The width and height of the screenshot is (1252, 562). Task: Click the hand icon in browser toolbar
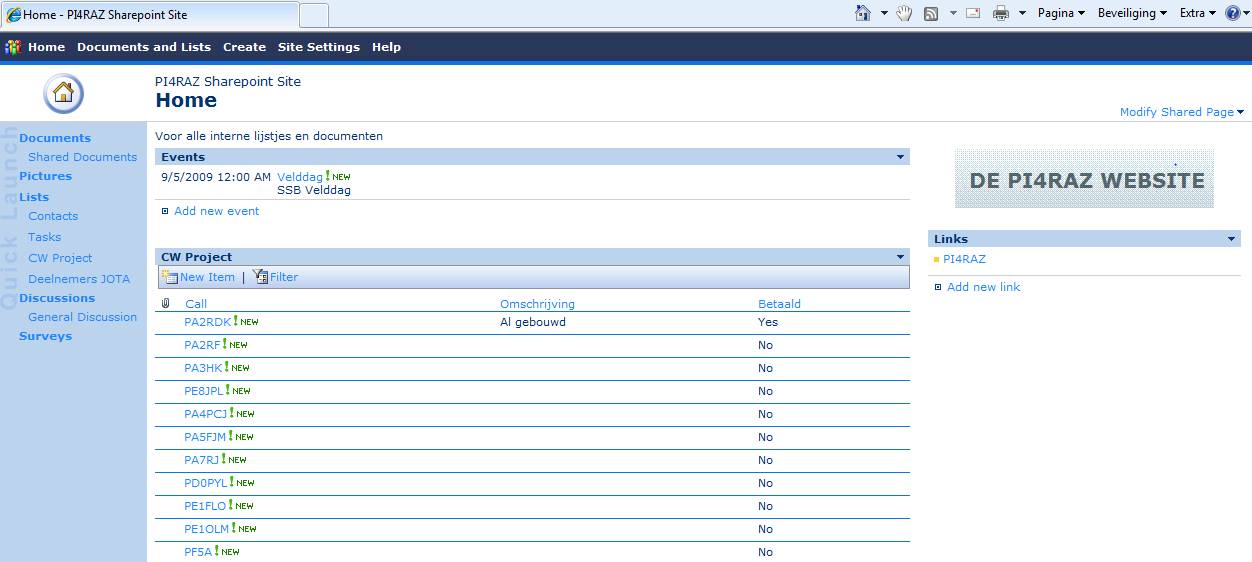(904, 13)
